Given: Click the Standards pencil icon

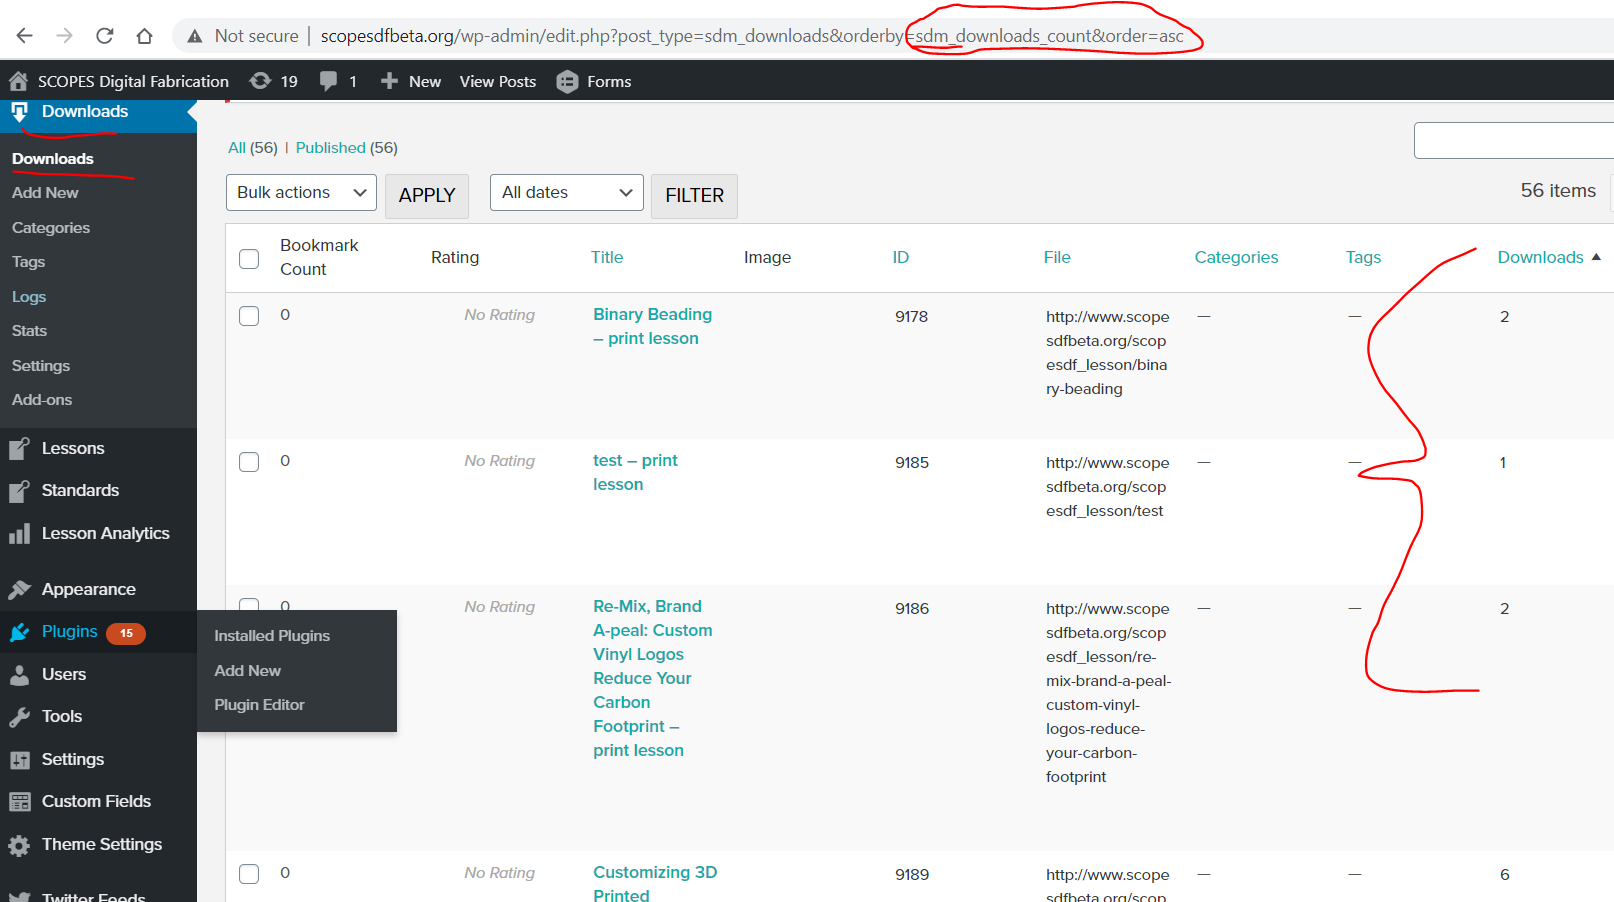Looking at the screenshot, I should (x=19, y=491).
